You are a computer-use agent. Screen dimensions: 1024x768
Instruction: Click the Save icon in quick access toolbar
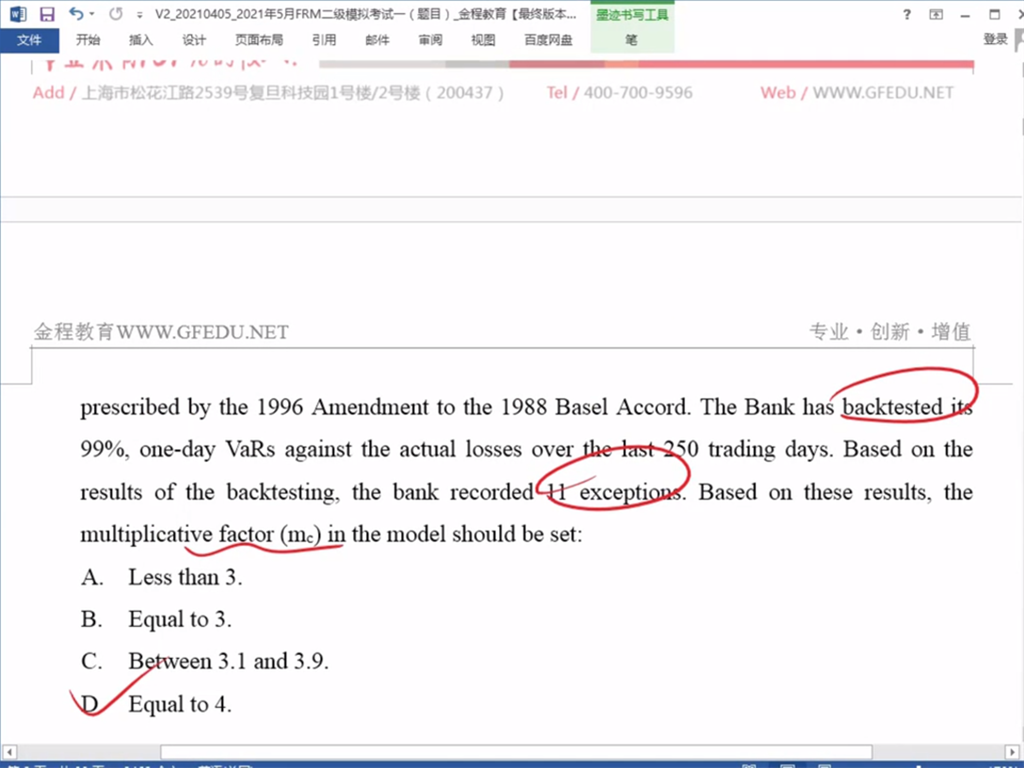[47, 14]
